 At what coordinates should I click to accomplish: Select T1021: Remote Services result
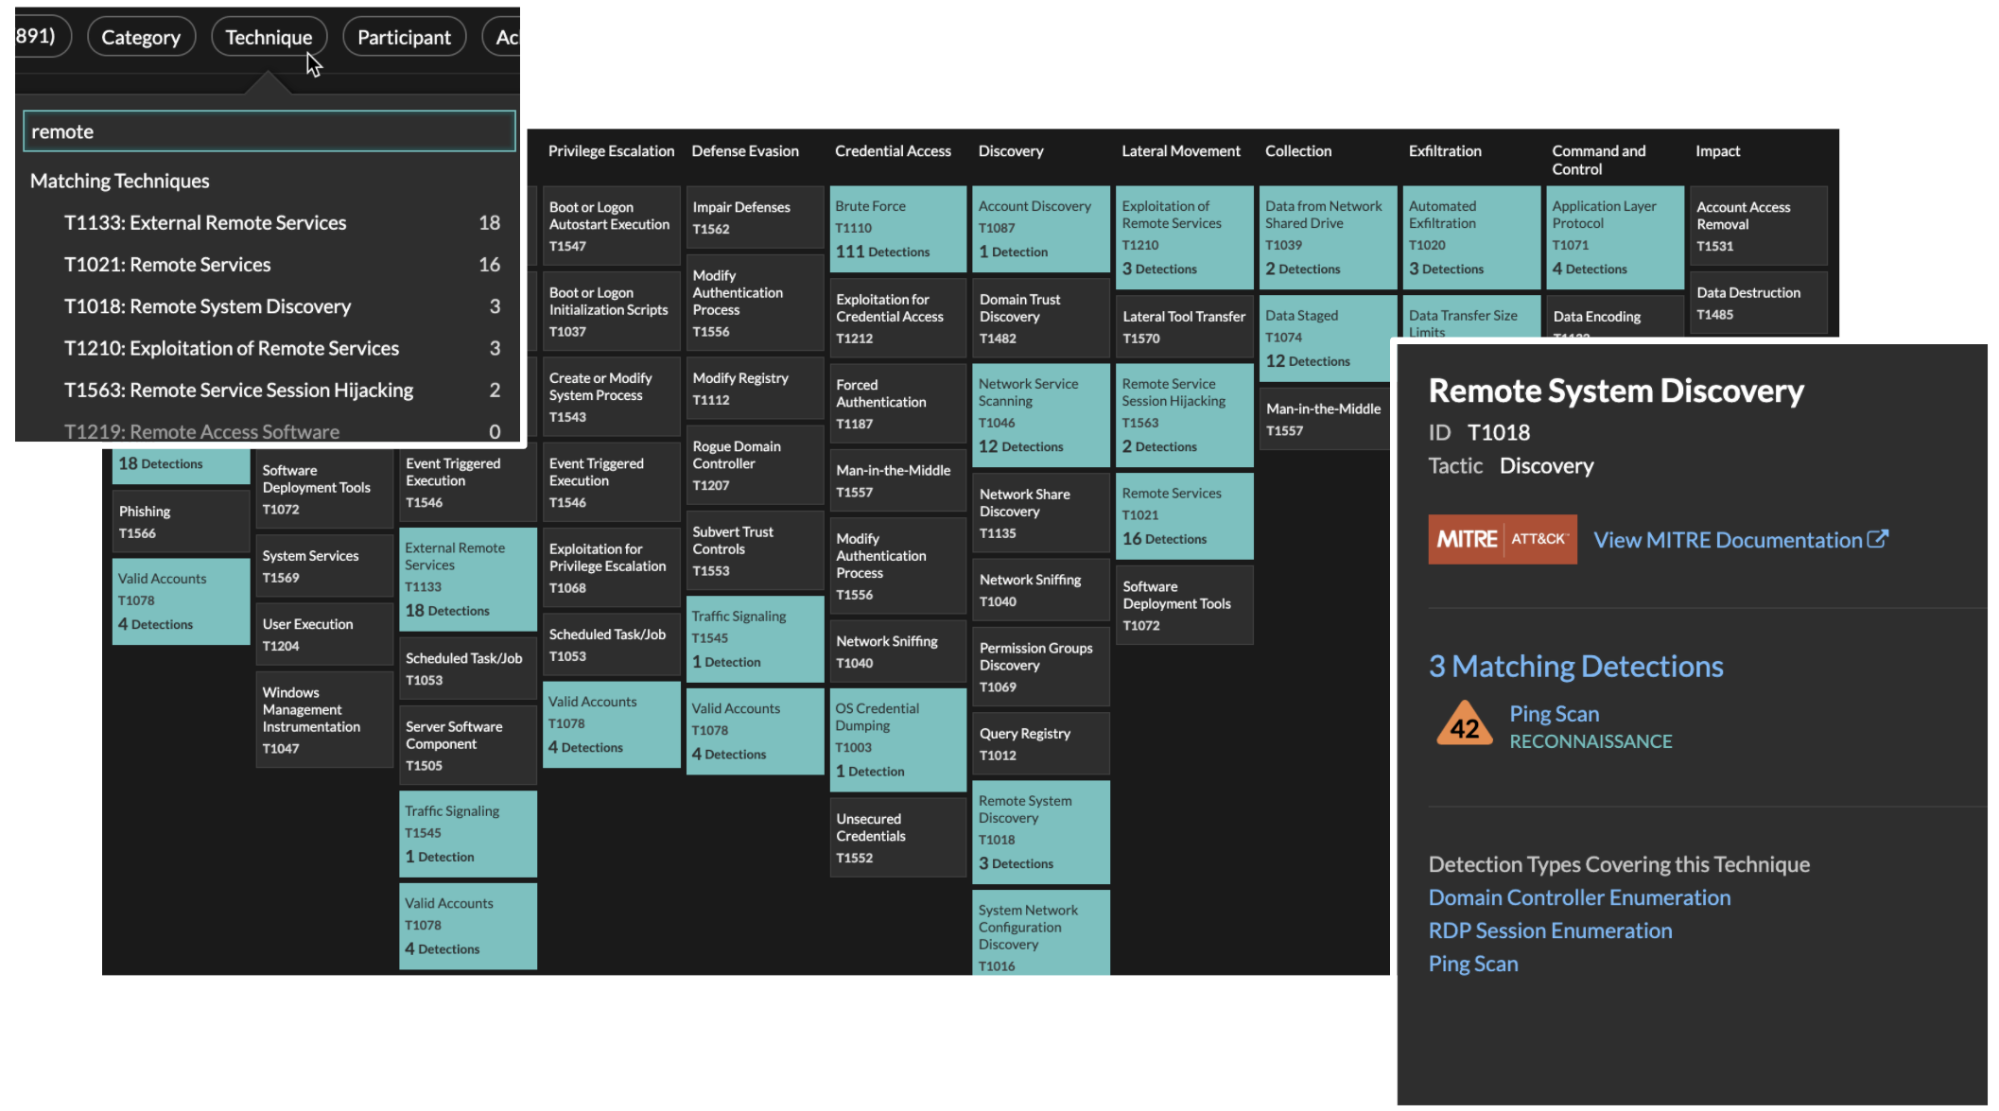(267, 265)
